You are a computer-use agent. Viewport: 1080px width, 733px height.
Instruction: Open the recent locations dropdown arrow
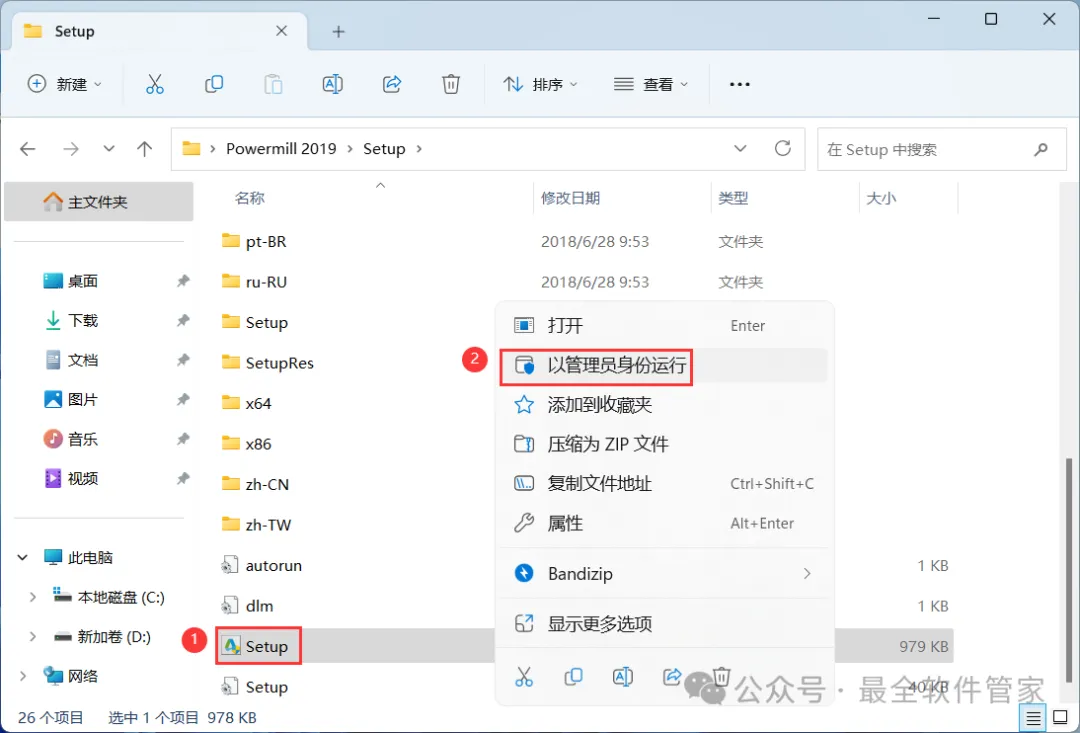pyautogui.click(x=109, y=149)
